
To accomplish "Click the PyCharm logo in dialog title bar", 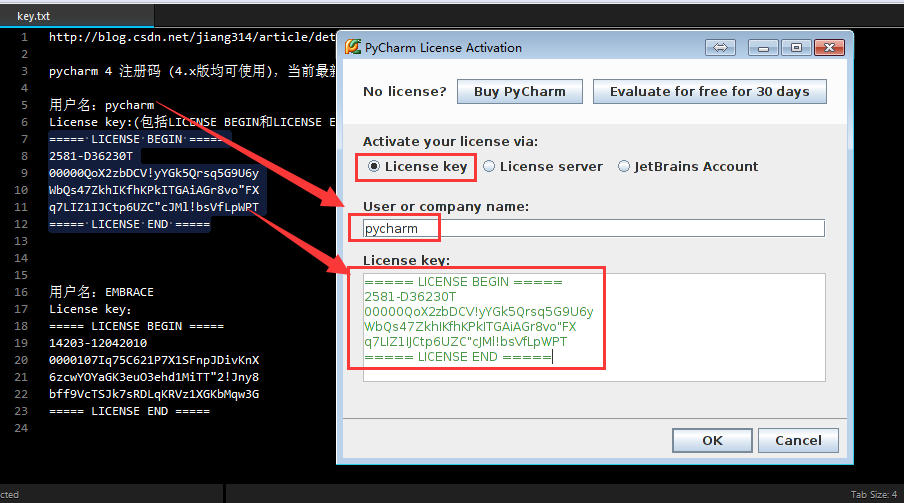I will 352,47.
